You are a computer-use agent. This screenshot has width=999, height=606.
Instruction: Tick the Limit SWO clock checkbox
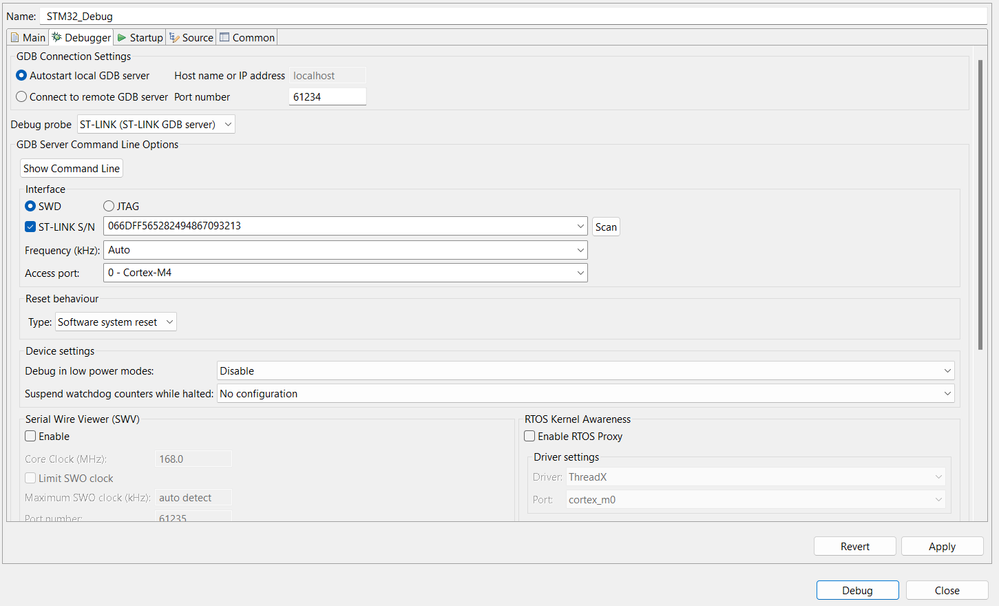point(30,478)
